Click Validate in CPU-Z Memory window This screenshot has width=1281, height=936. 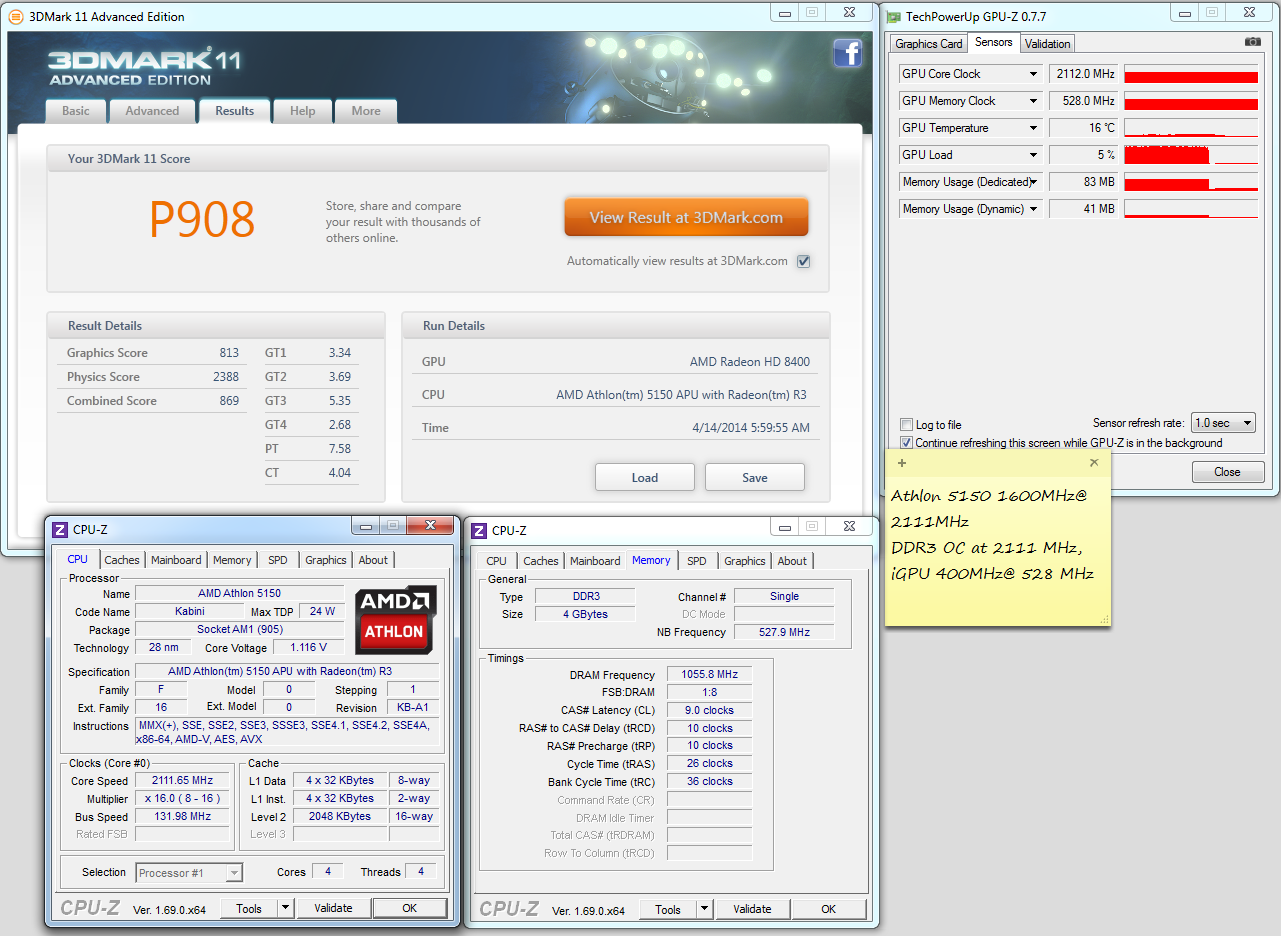pos(752,909)
